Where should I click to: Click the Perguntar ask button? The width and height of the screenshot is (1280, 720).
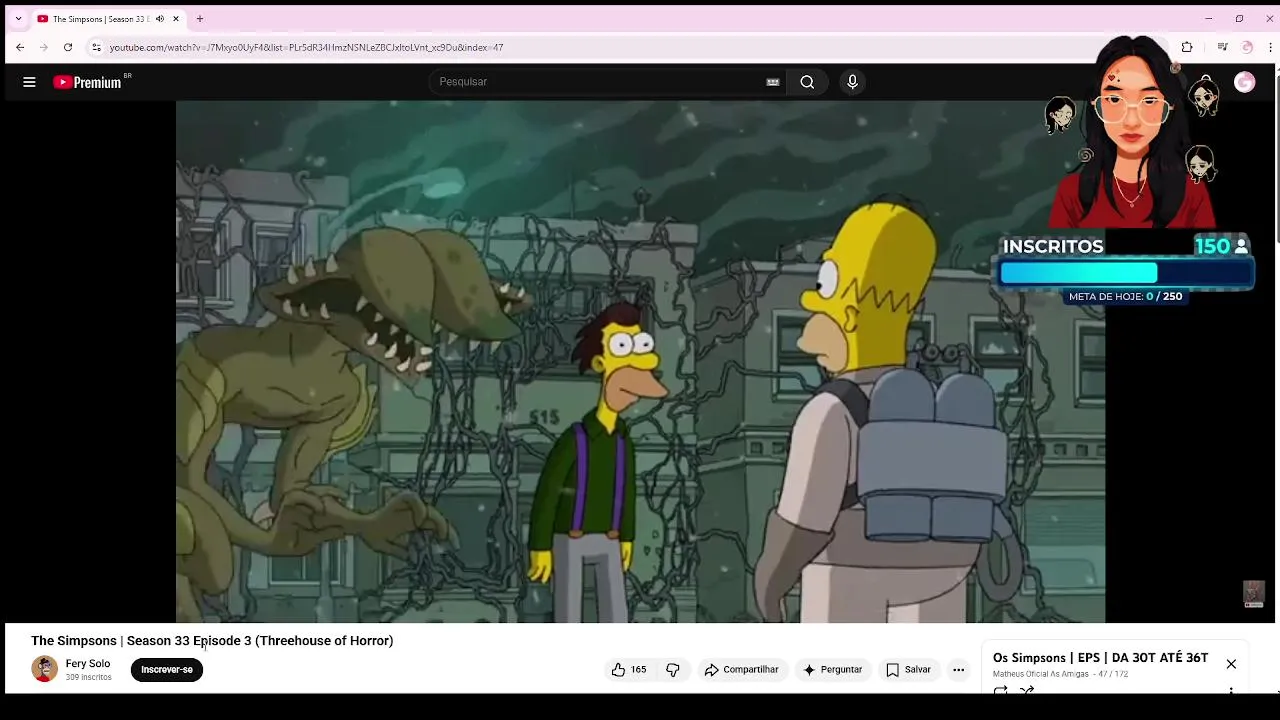[832, 670]
